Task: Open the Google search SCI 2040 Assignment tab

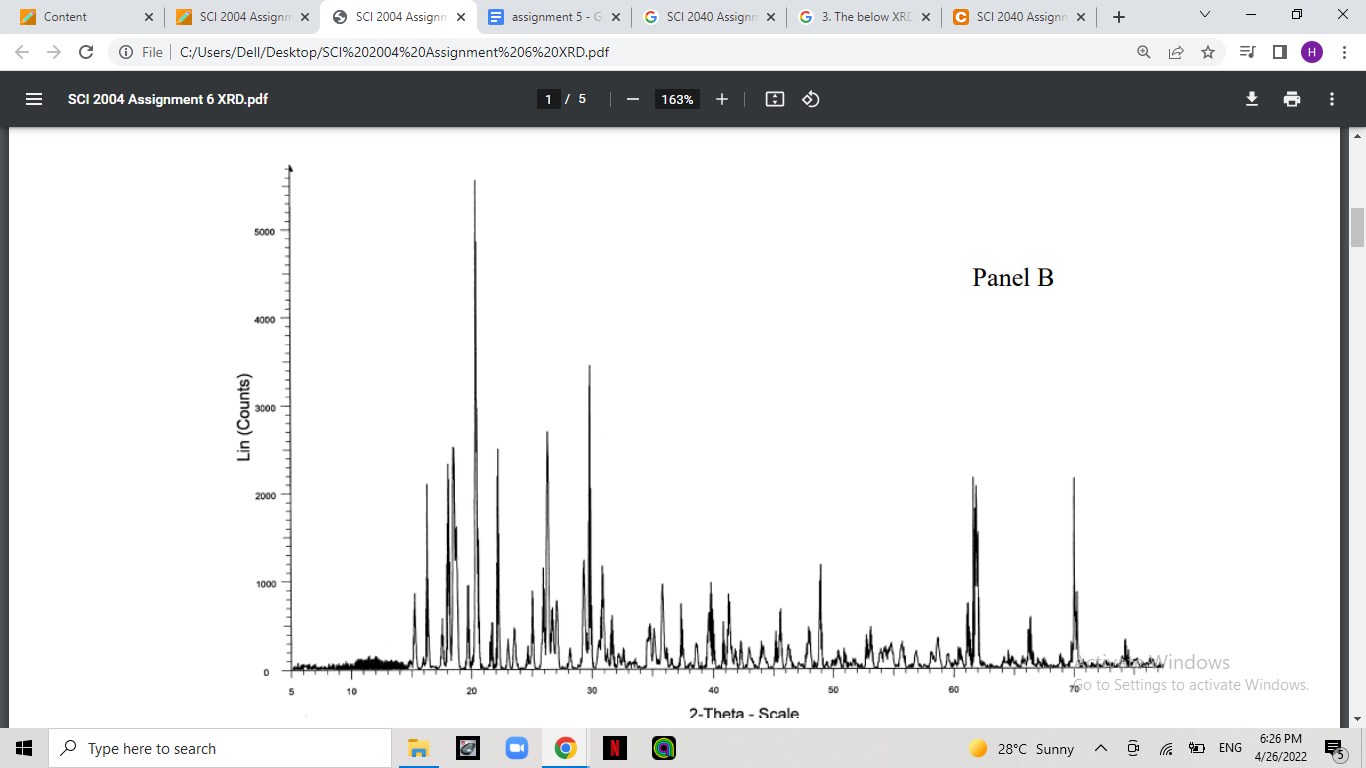Action: click(x=709, y=17)
